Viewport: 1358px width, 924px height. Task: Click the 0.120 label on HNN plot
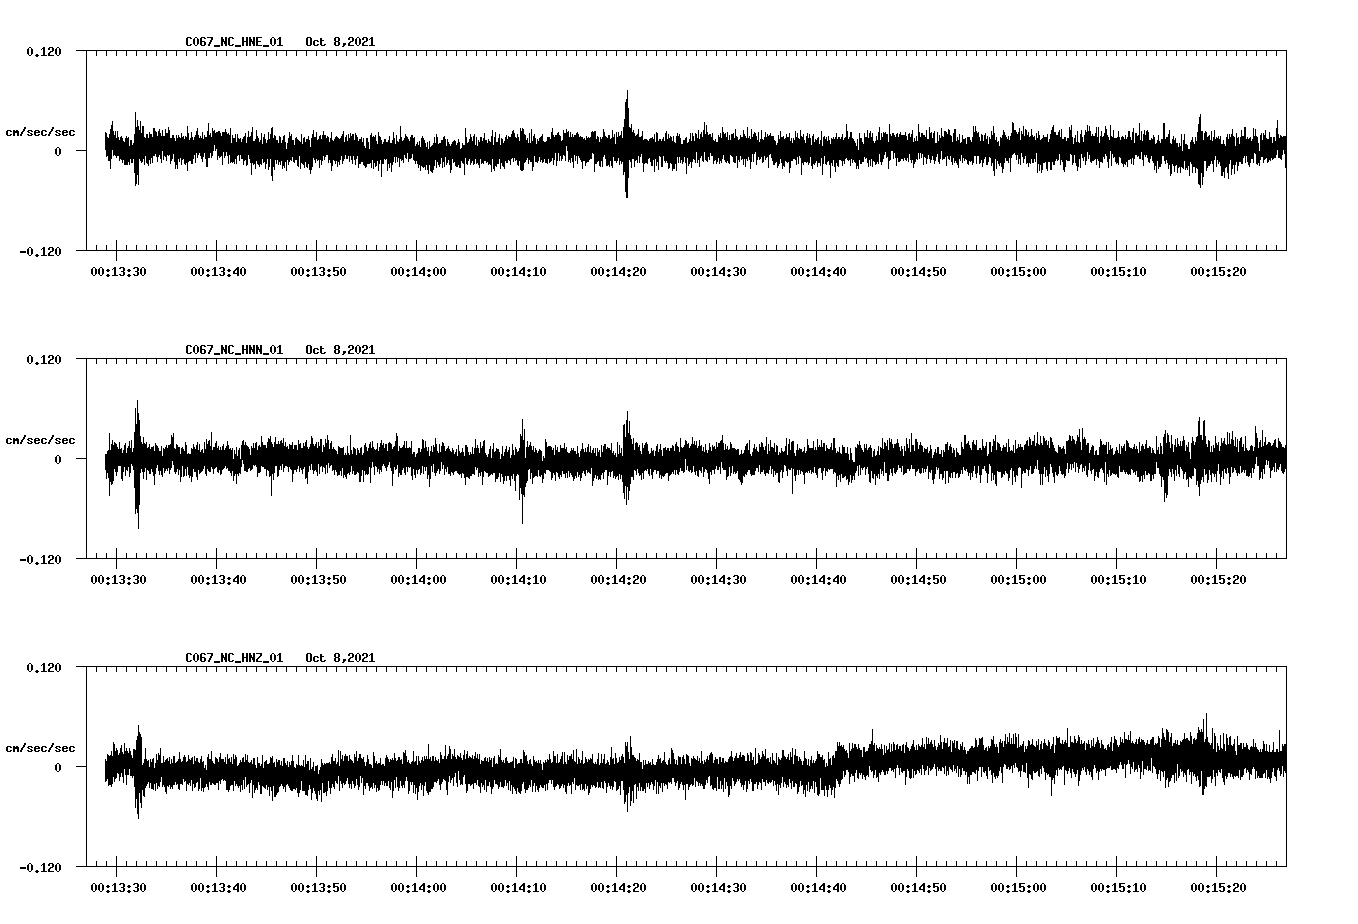tap(43, 359)
